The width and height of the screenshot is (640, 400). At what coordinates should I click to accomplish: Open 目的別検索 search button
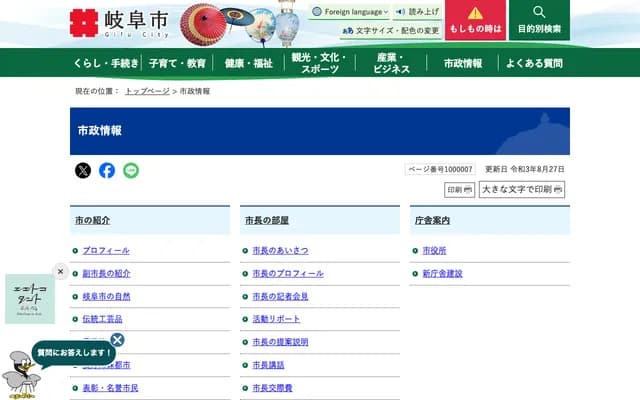coord(539,20)
